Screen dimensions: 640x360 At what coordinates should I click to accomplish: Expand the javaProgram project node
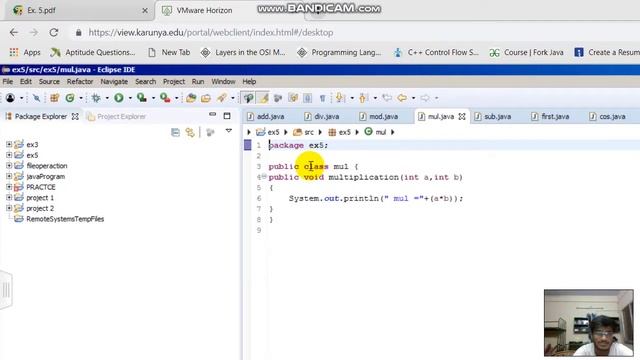(9, 176)
